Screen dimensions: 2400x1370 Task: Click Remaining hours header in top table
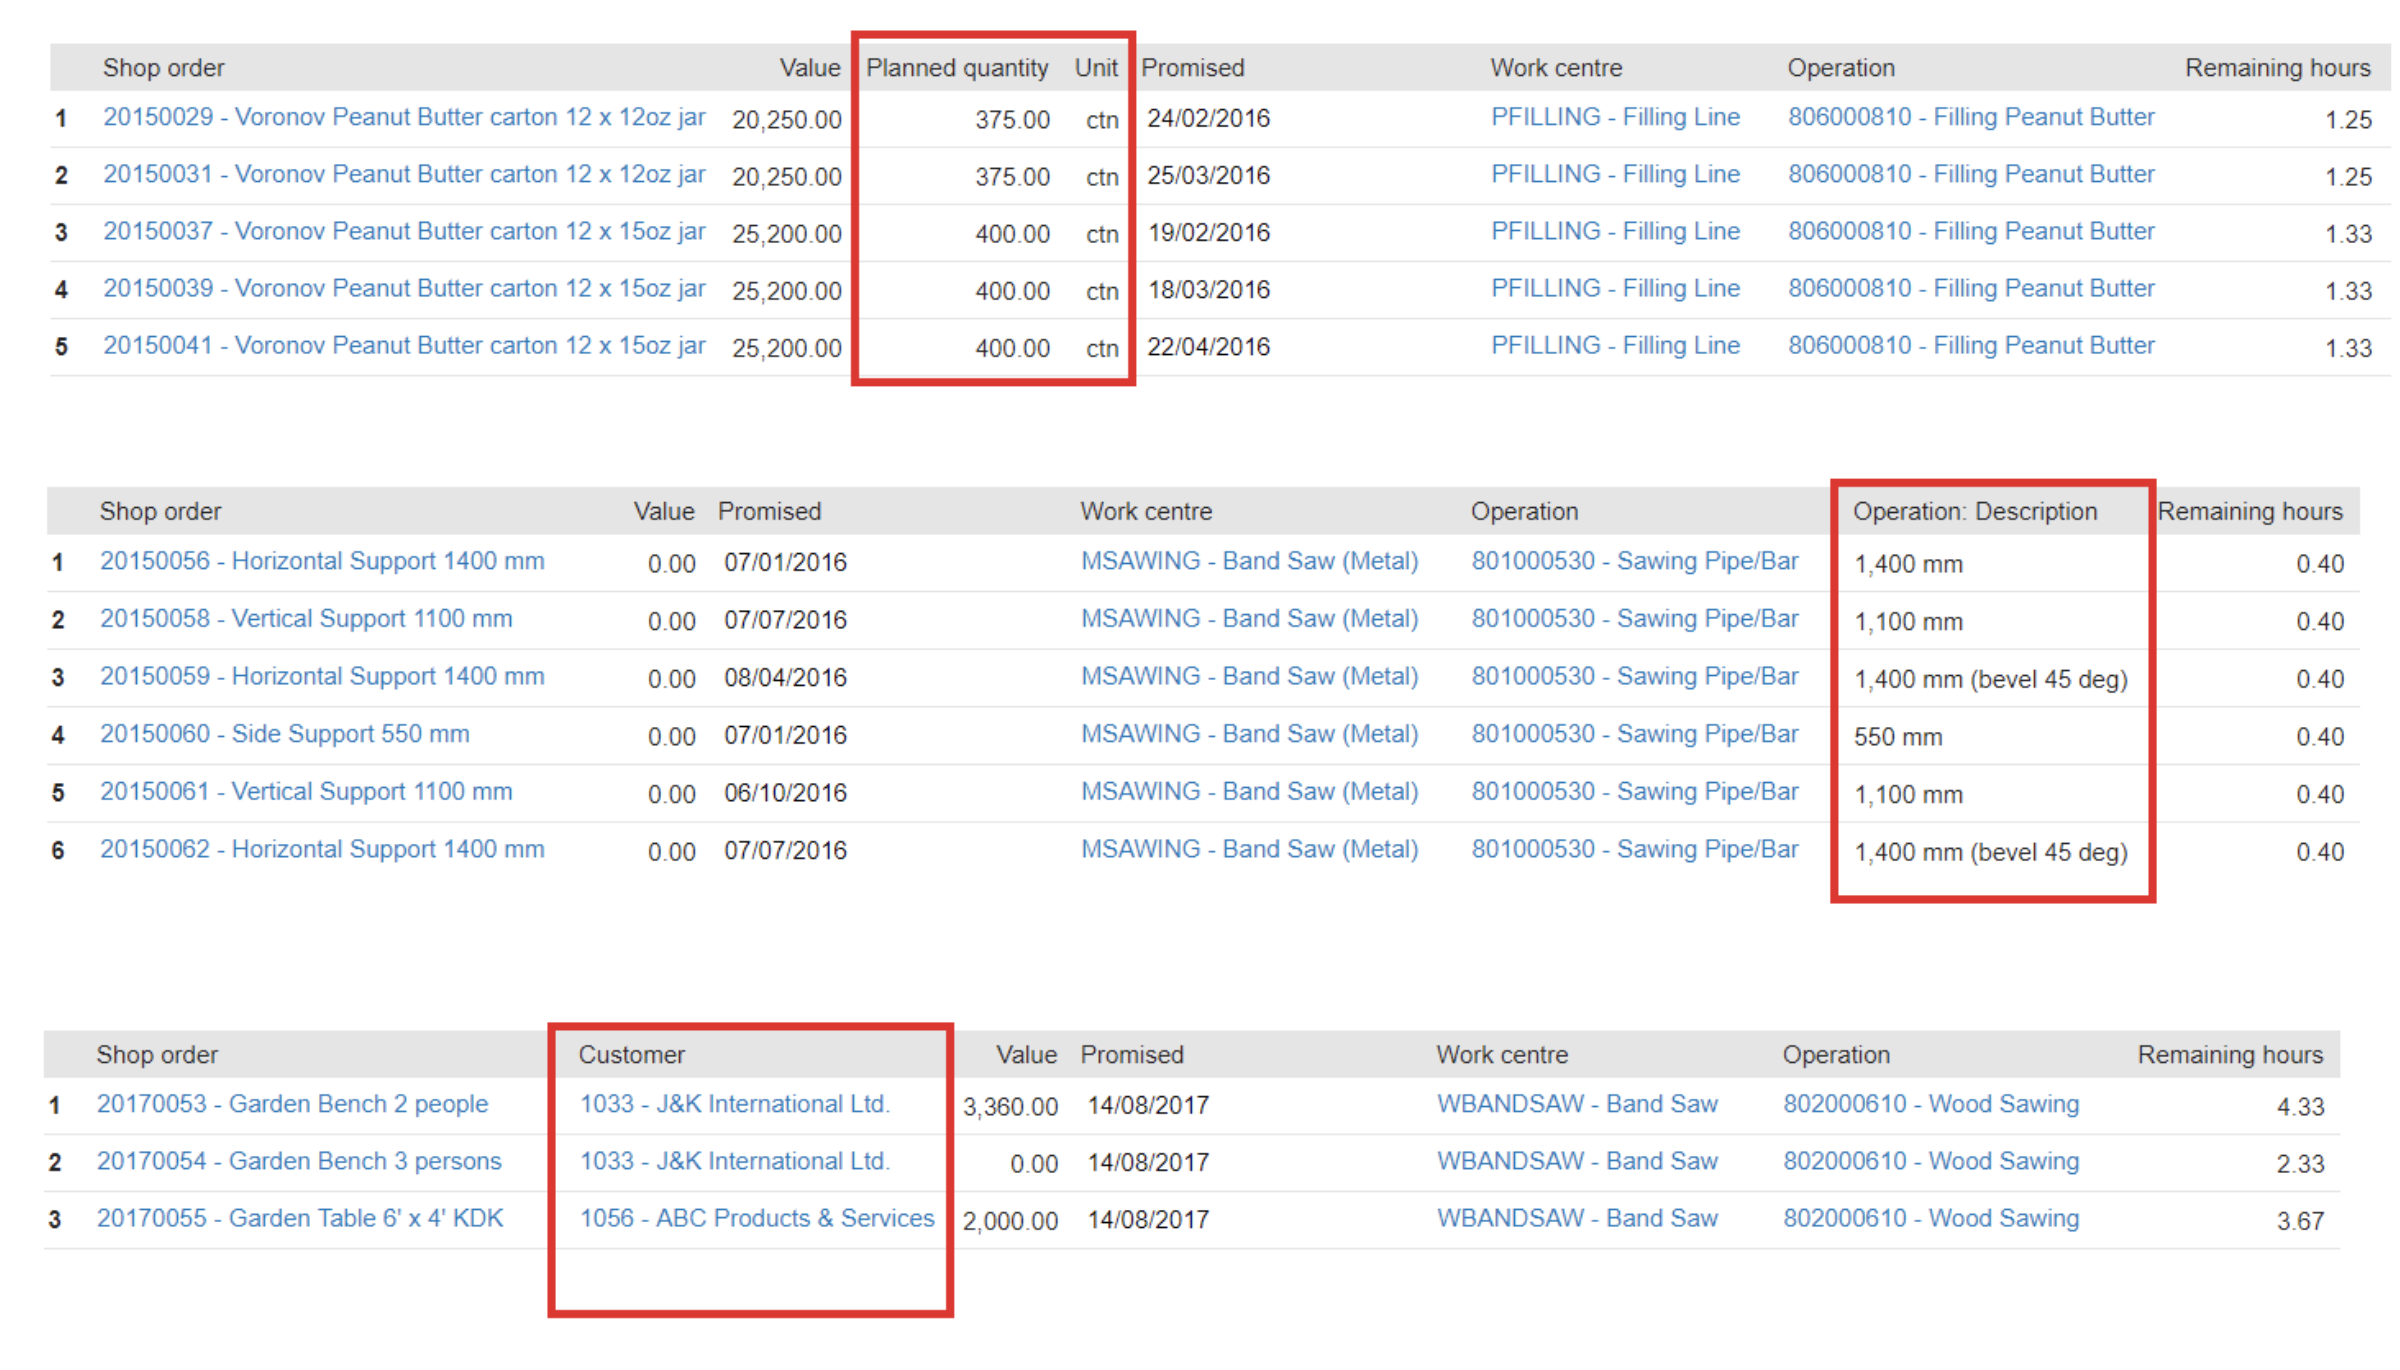(2276, 68)
